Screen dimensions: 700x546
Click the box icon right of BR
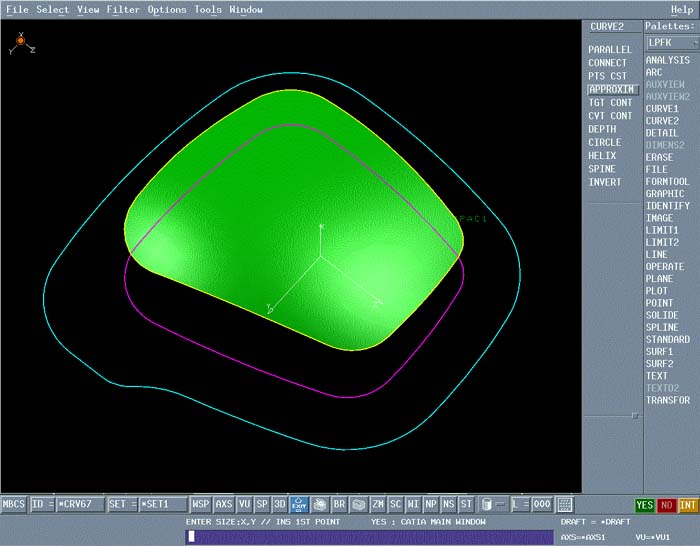click(x=358, y=505)
